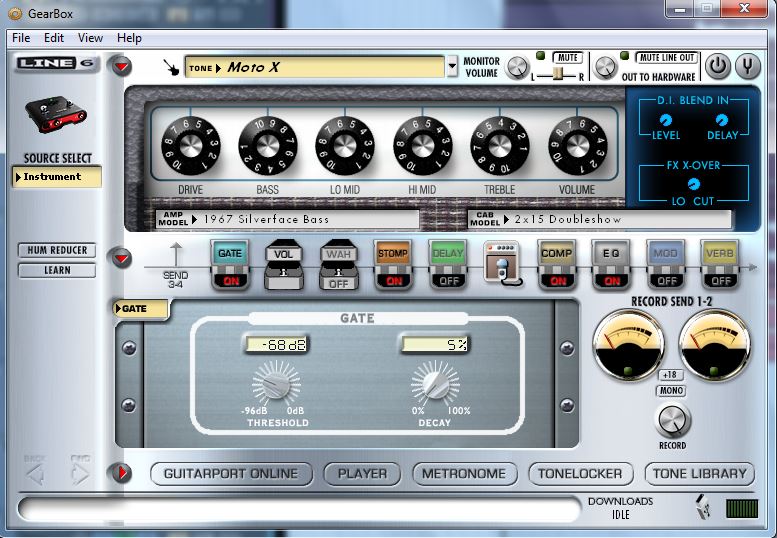Viewport: 777px width, 538px height.
Task: Collapse the effects panel red arrow
Action: [x=121, y=258]
